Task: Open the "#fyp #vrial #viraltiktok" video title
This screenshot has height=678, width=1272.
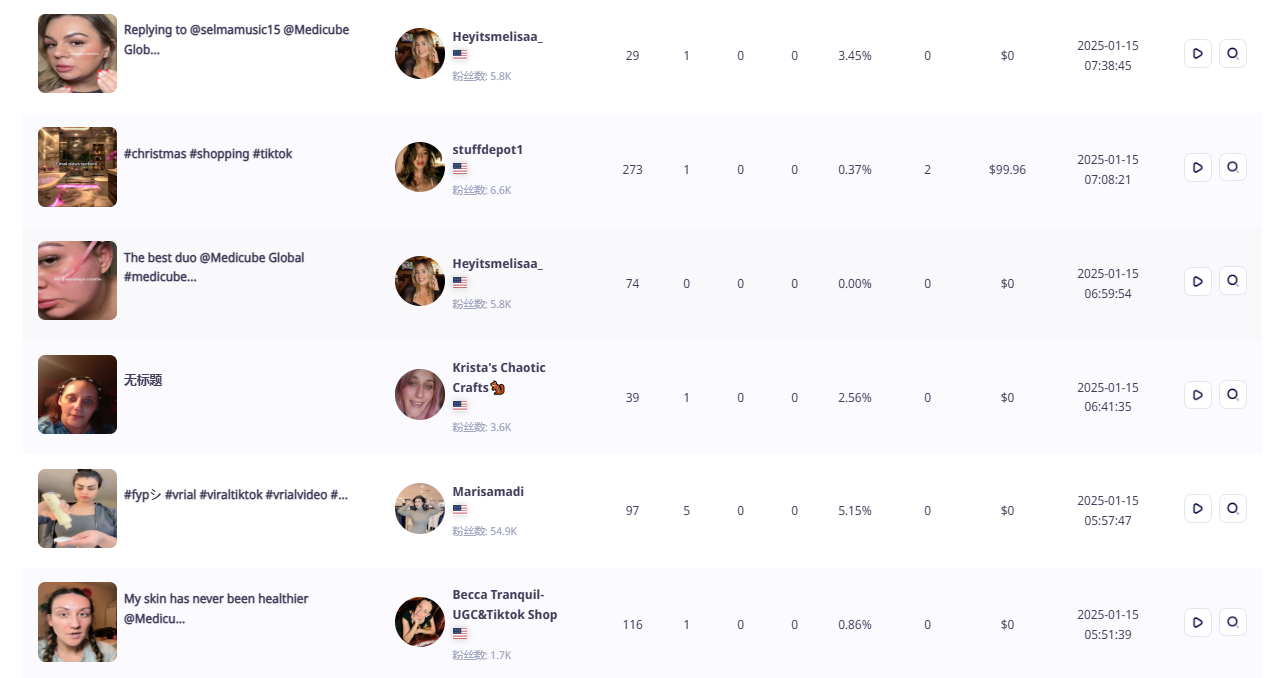Action: tap(235, 495)
